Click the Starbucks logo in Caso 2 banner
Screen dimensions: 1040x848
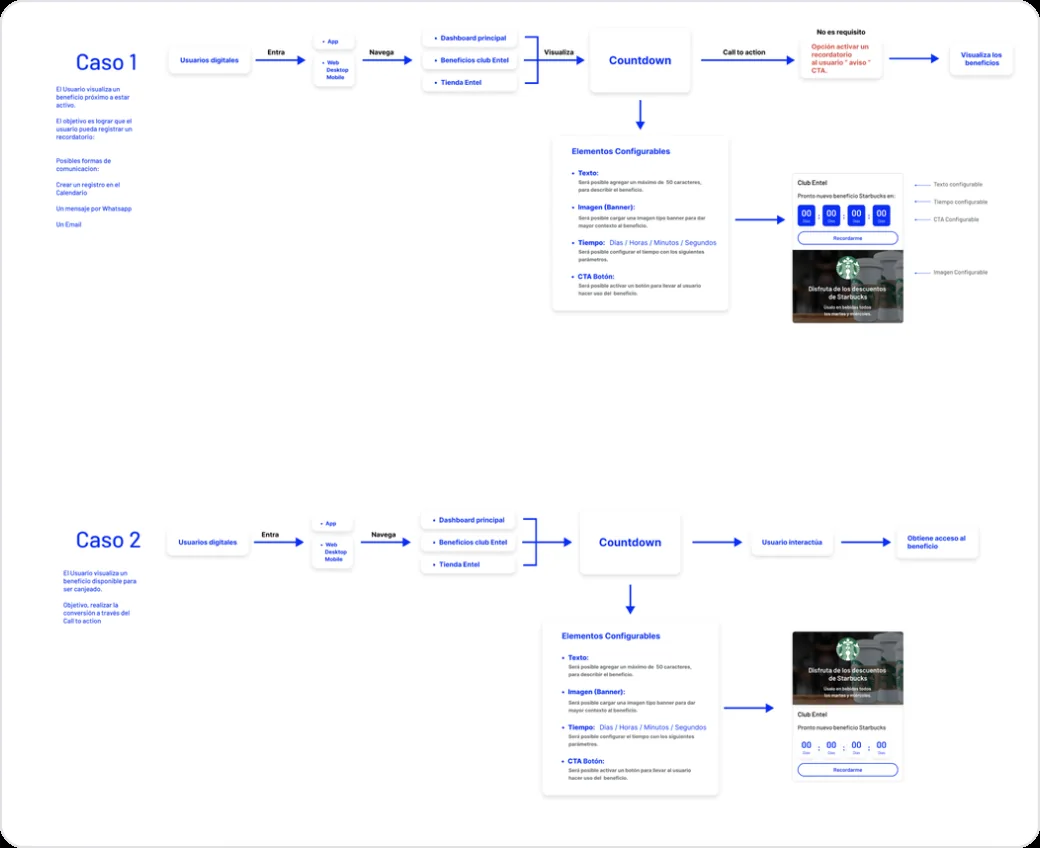tap(848, 649)
